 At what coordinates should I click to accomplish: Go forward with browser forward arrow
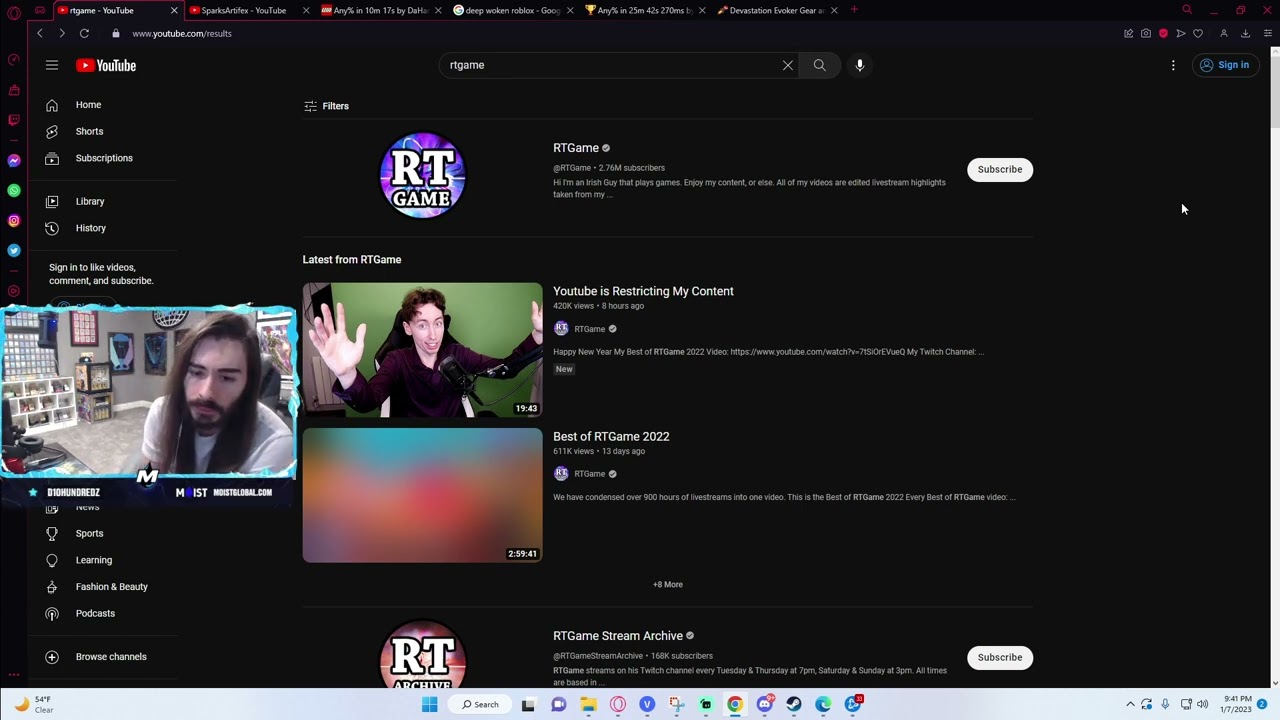(62, 33)
